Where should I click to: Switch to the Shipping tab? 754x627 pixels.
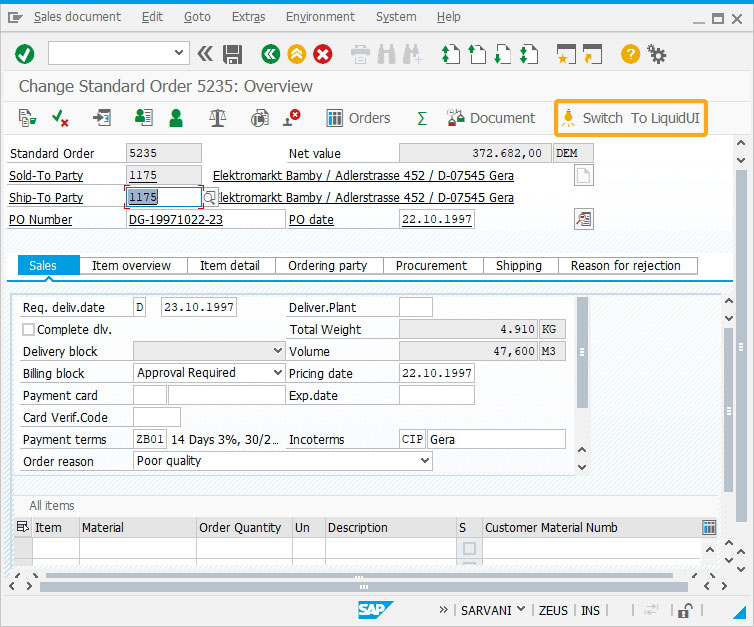[x=519, y=266]
